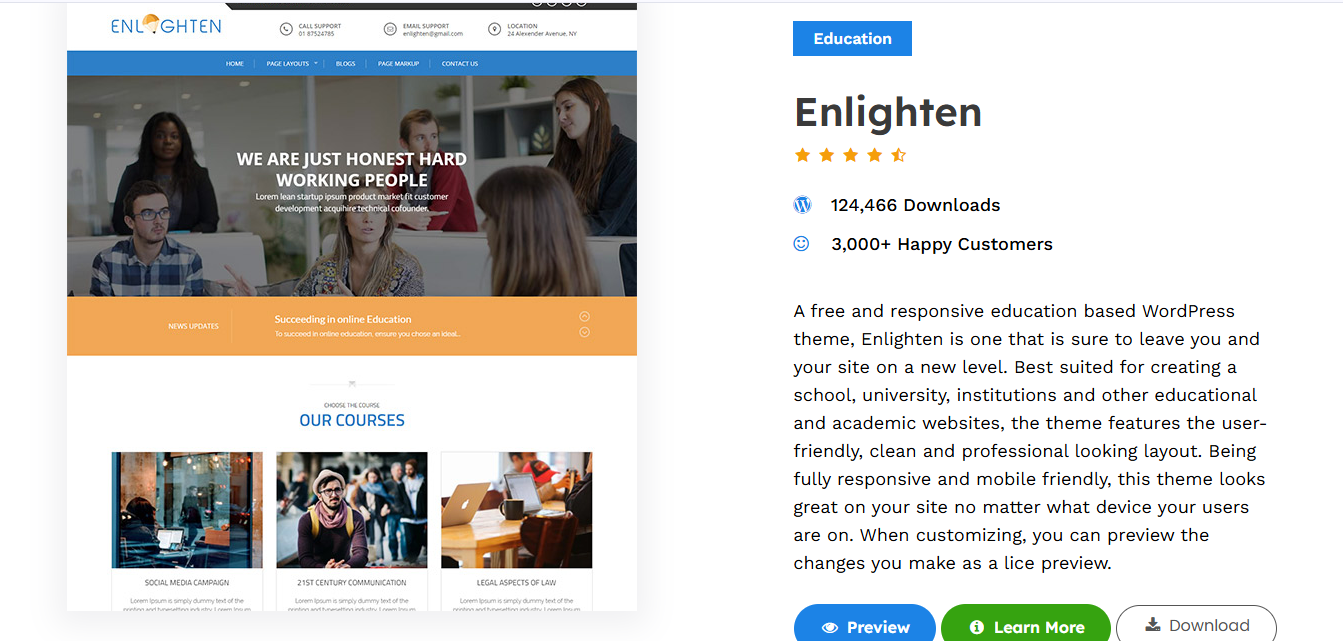Click the WordPress icon beside Downloads
Screen dimensions: 1343x641
click(802, 205)
